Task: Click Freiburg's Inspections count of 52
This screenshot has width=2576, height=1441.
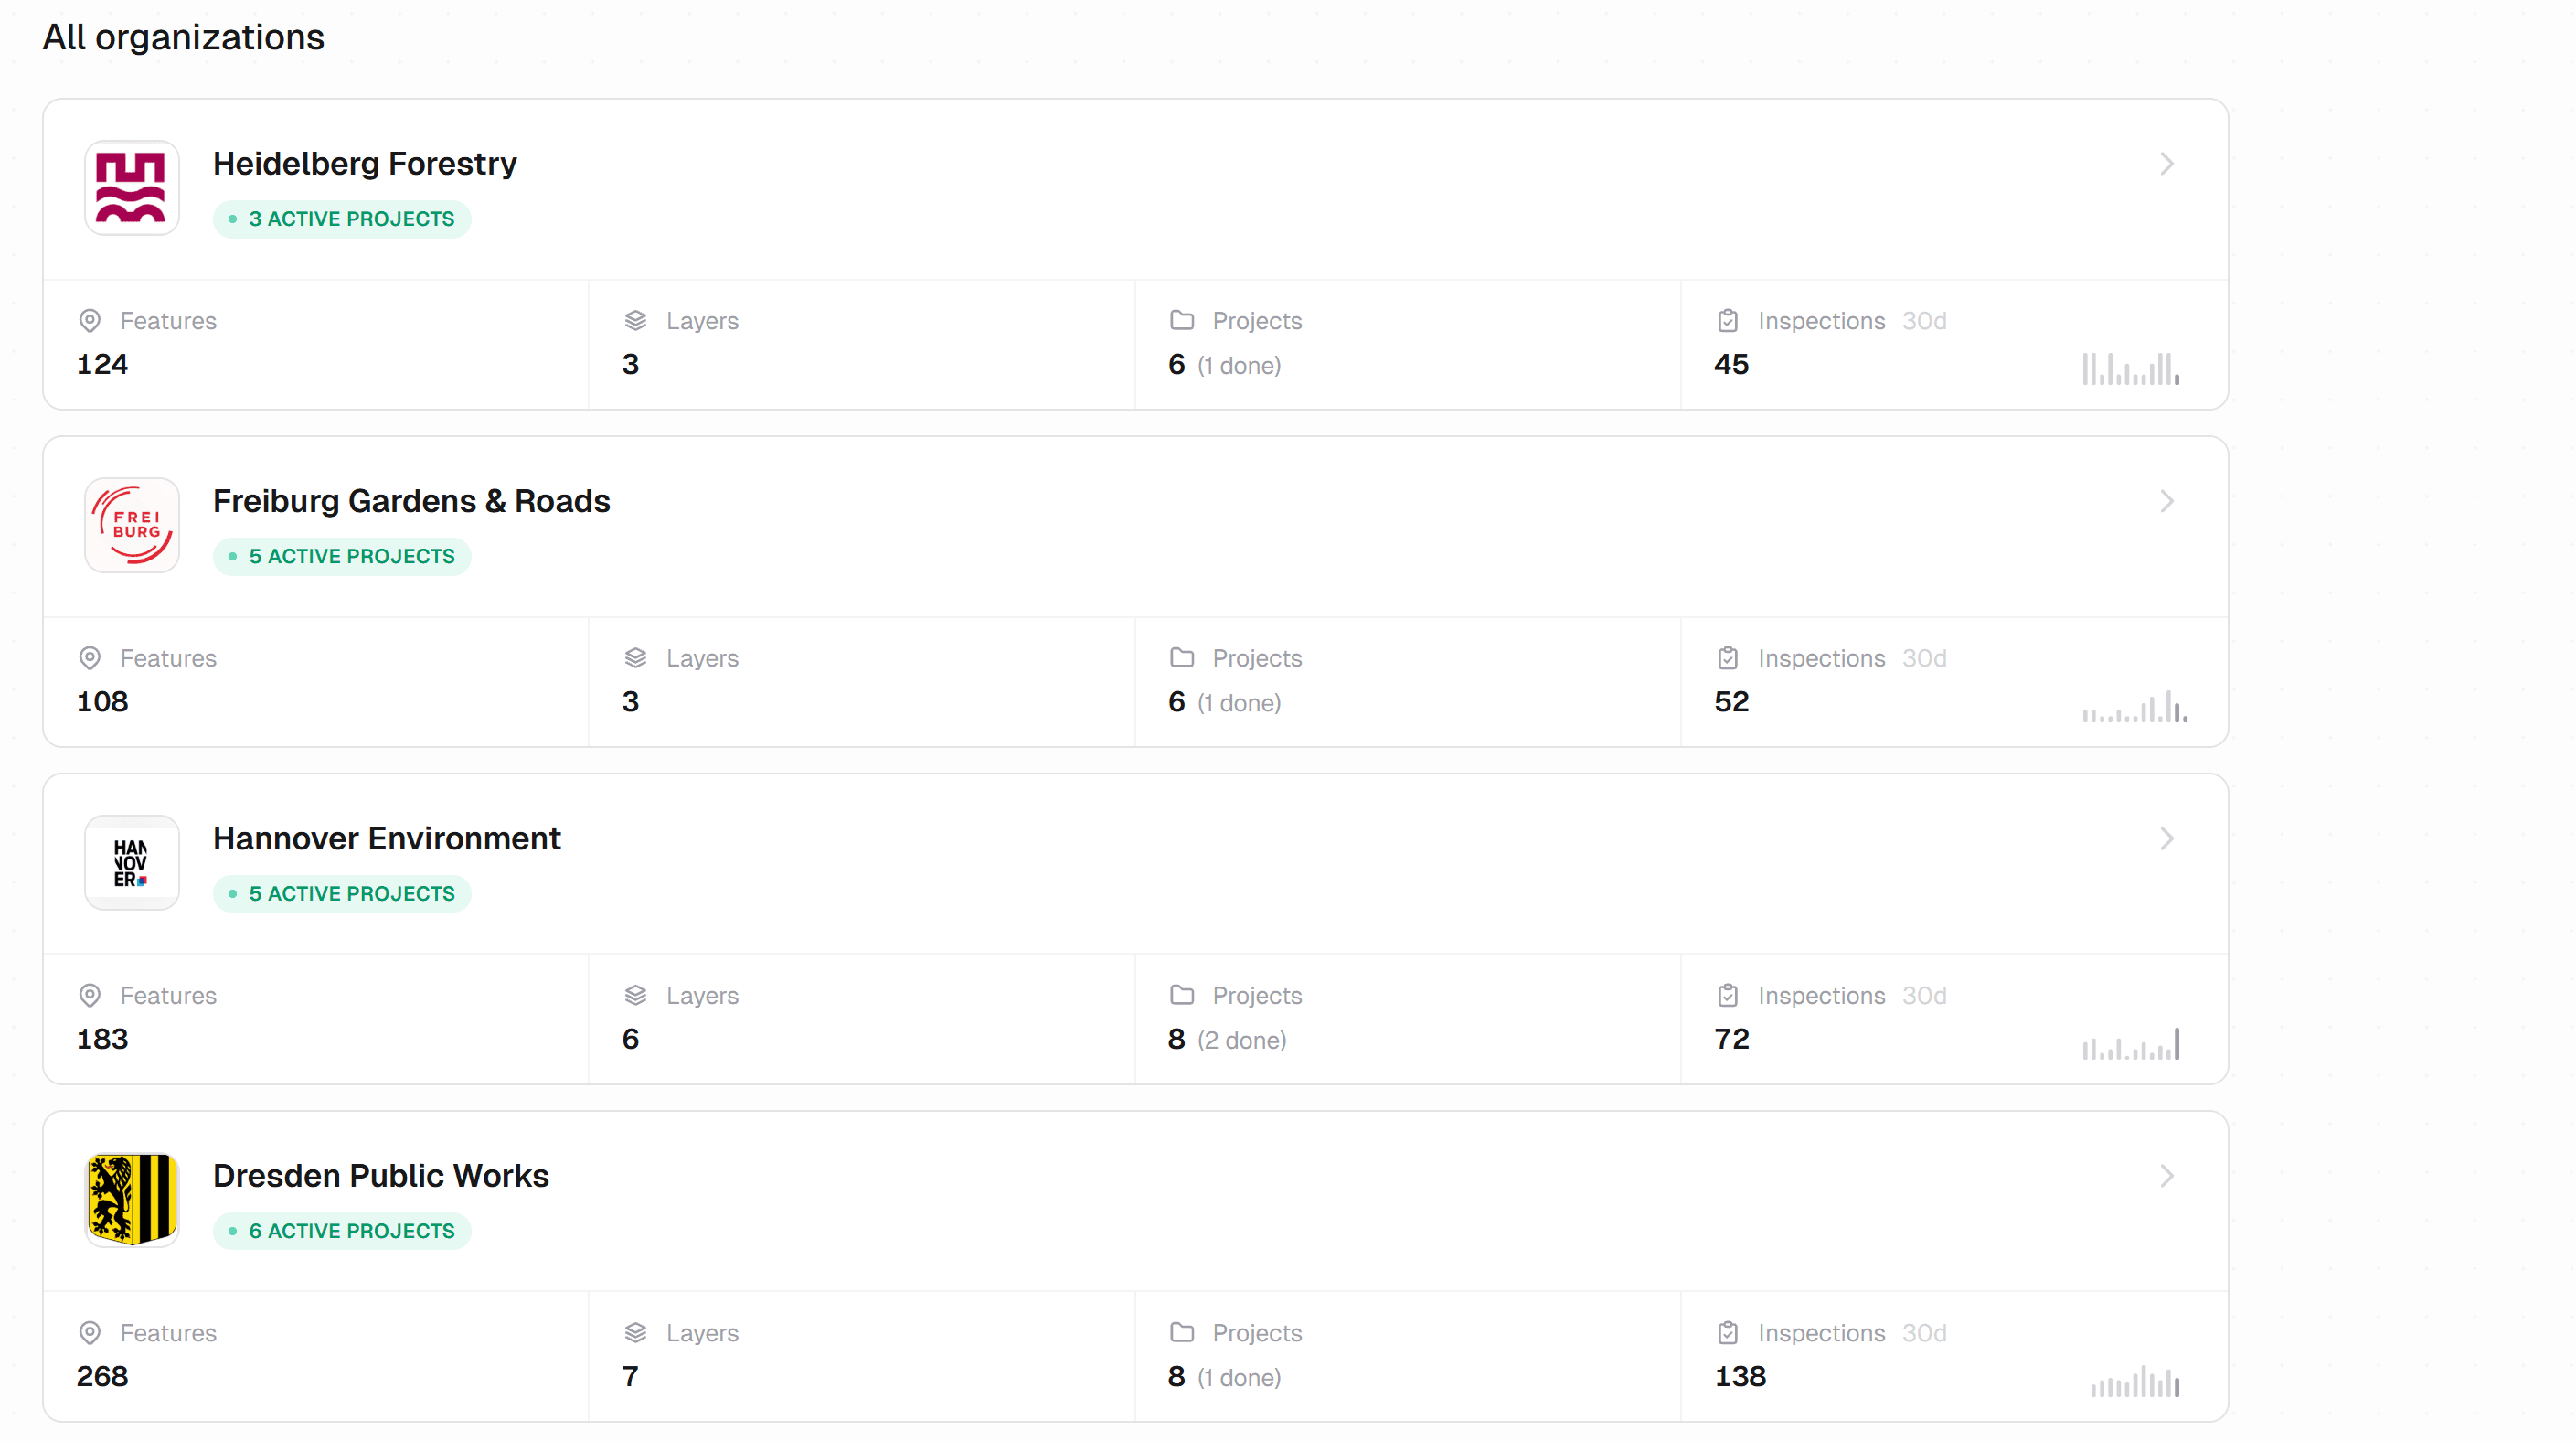Action: [x=1731, y=702]
